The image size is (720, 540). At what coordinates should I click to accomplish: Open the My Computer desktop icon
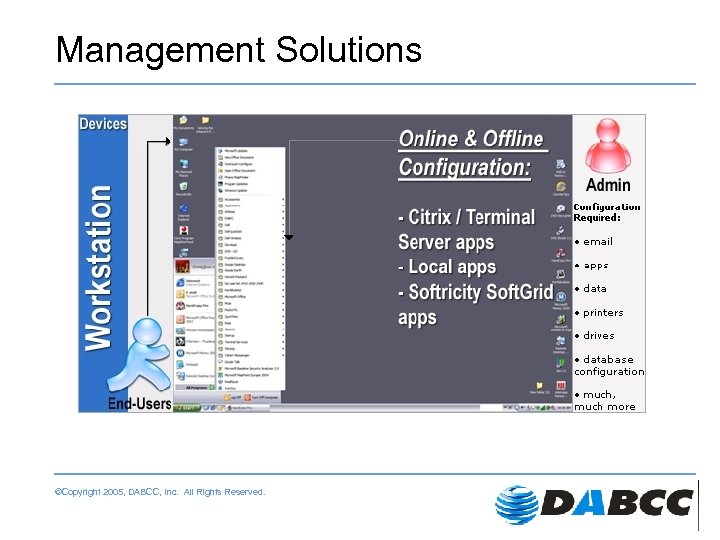(x=183, y=143)
